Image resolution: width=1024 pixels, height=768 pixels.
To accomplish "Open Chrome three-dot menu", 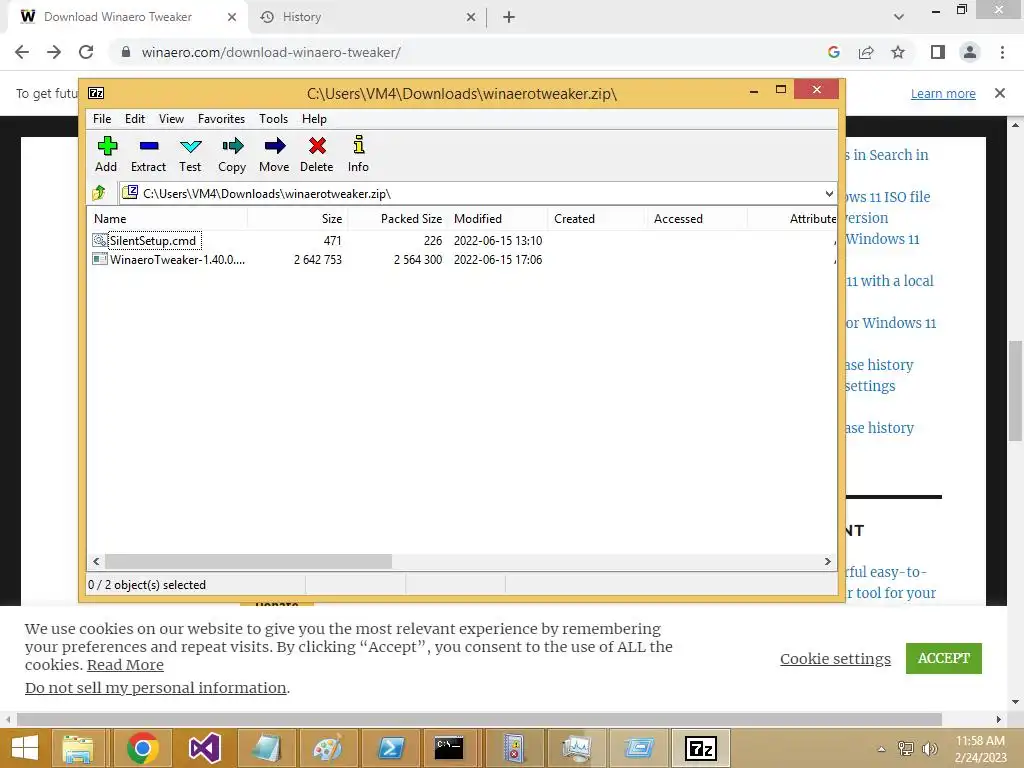I will coord(1002,52).
